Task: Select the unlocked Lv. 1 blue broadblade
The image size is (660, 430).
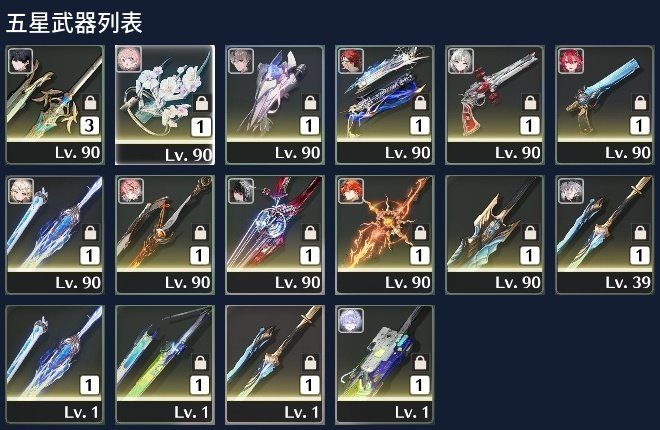Action: (55, 365)
